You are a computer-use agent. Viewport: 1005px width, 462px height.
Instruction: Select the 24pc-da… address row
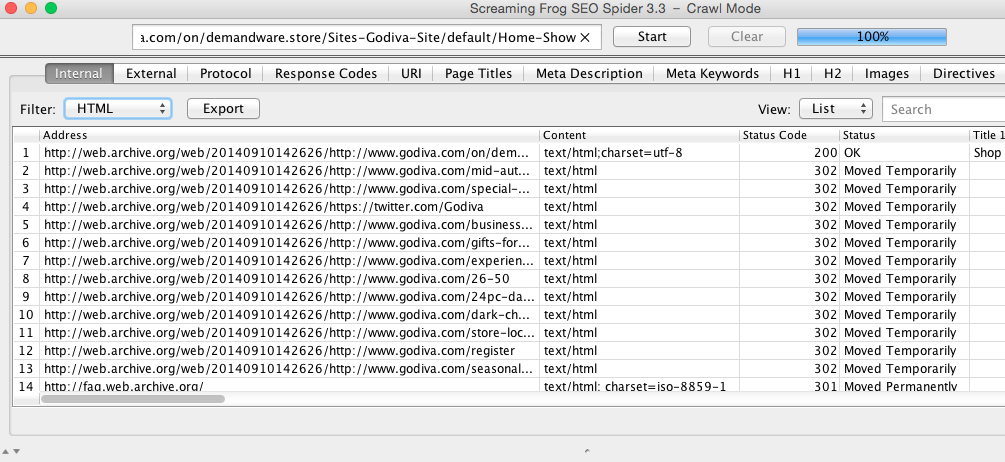click(x=290, y=297)
